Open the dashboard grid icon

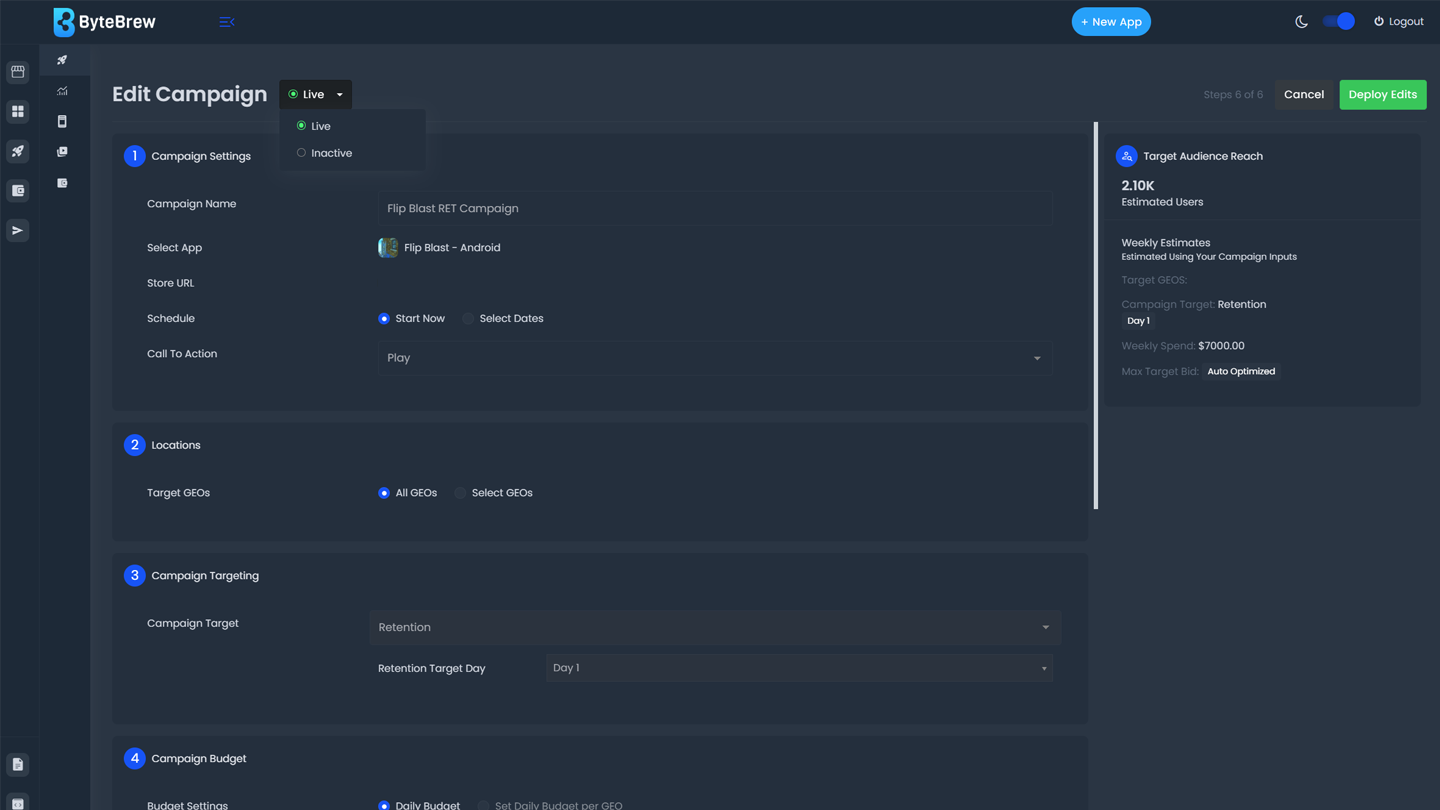(x=18, y=112)
